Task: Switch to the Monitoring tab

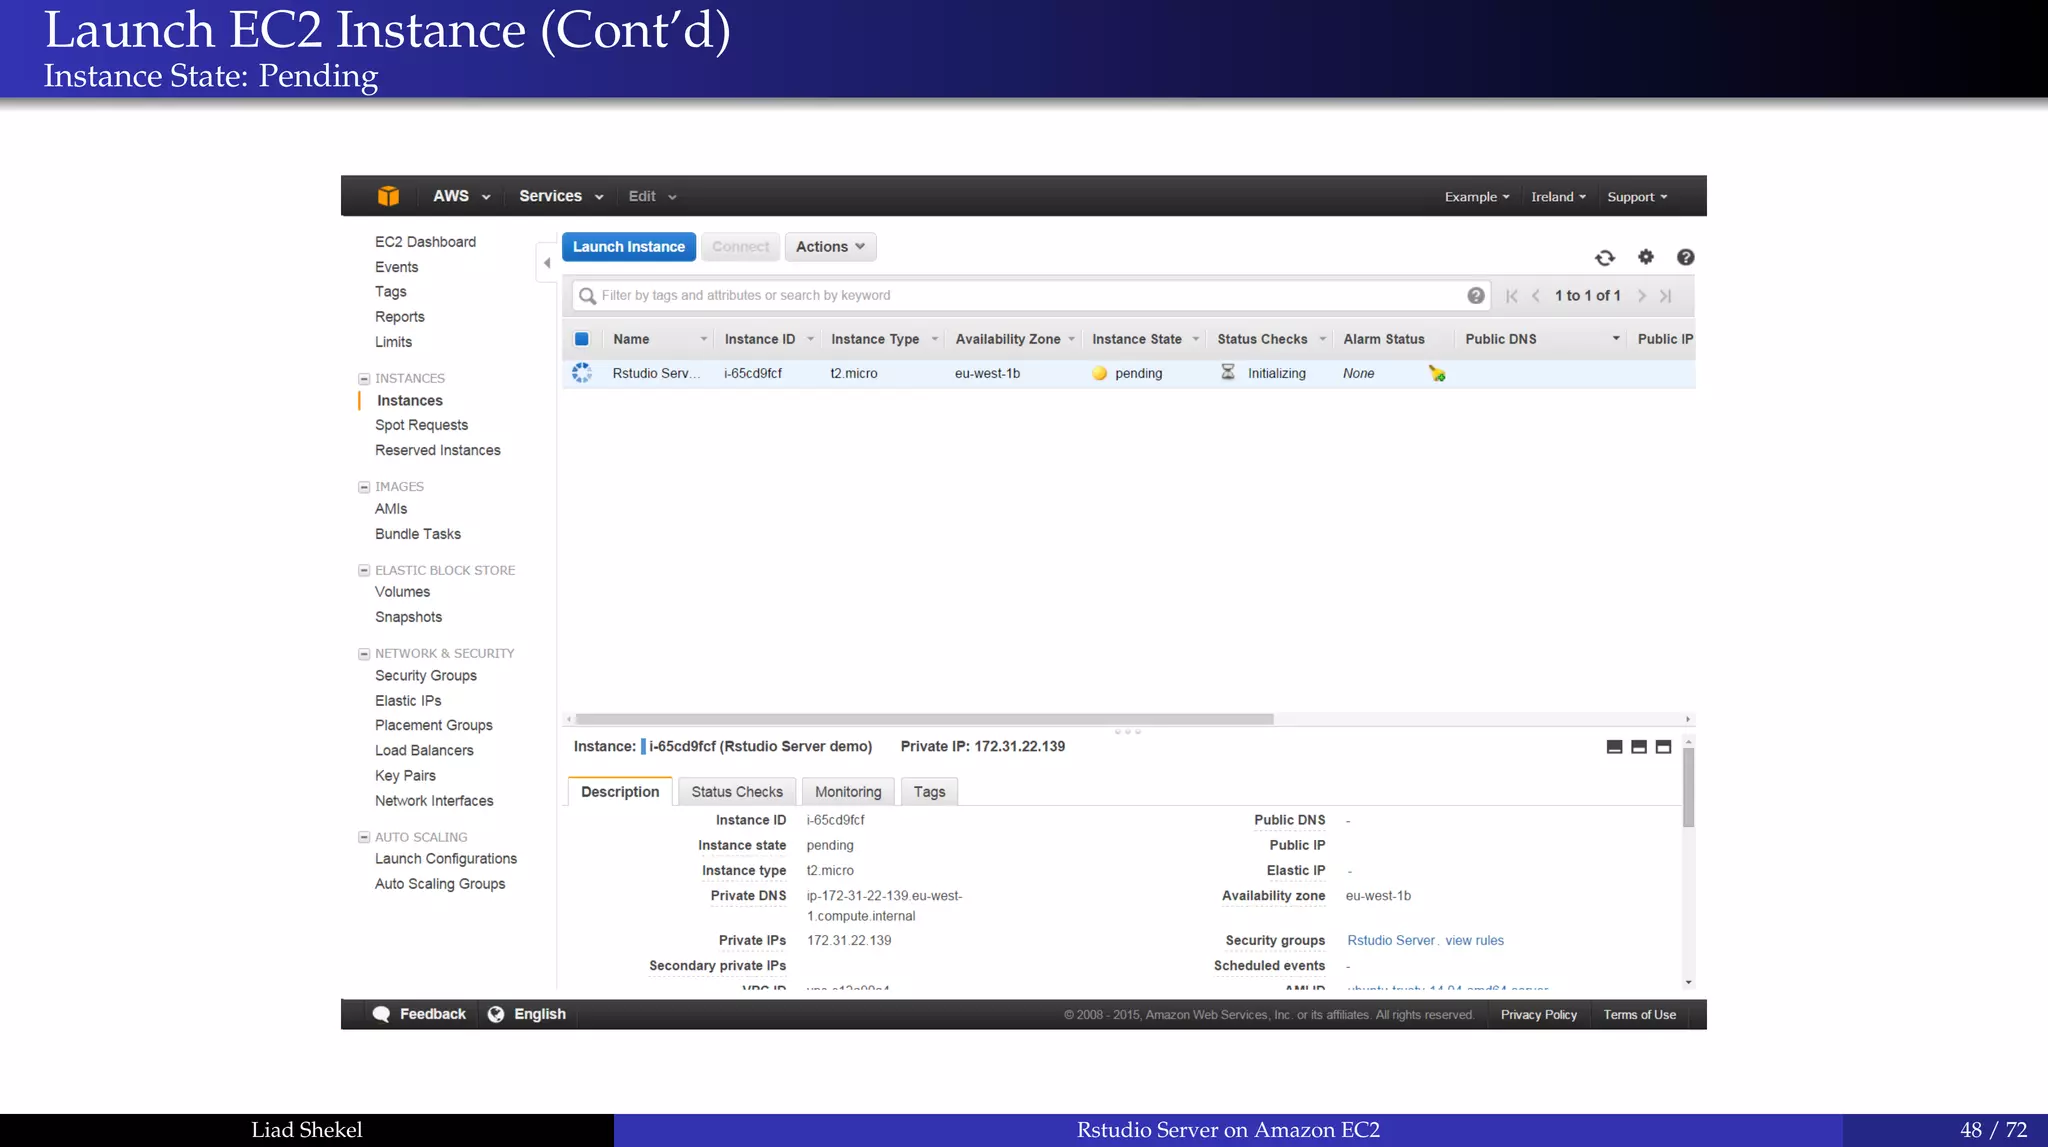Action: point(848,792)
